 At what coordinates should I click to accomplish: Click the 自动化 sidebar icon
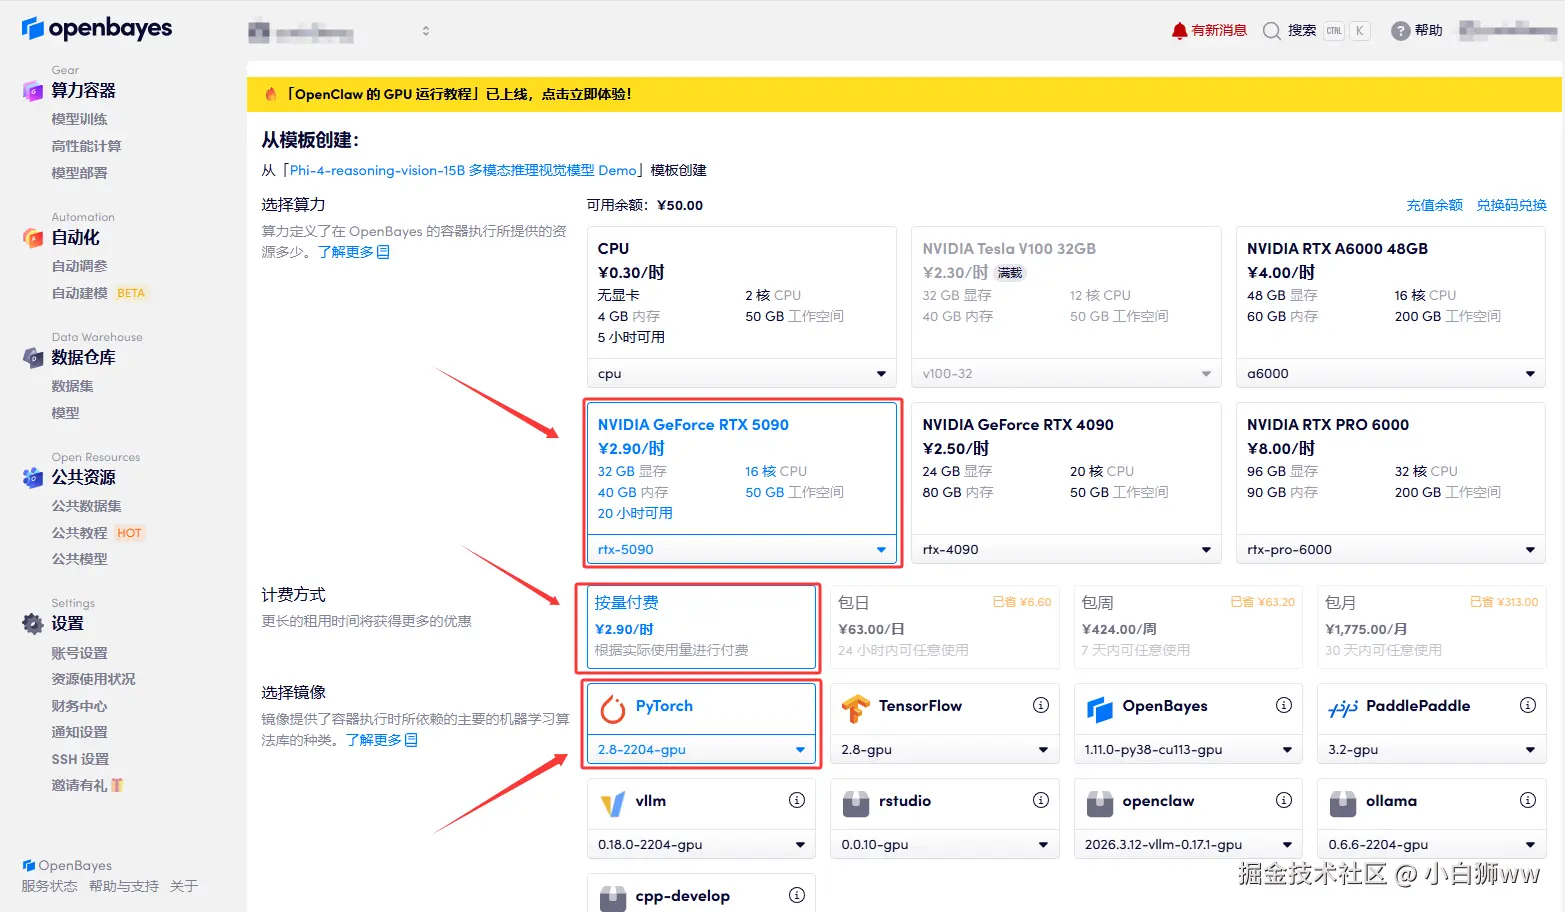(33, 238)
